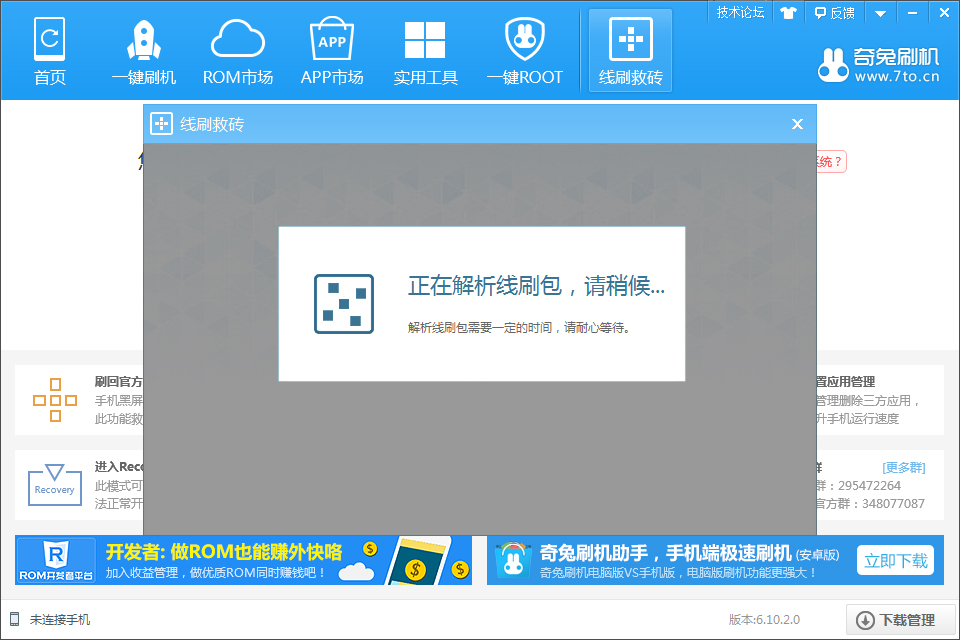Select the 实用工具 tools tab
This screenshot has height=640, width=960.
tap(426, 51)
